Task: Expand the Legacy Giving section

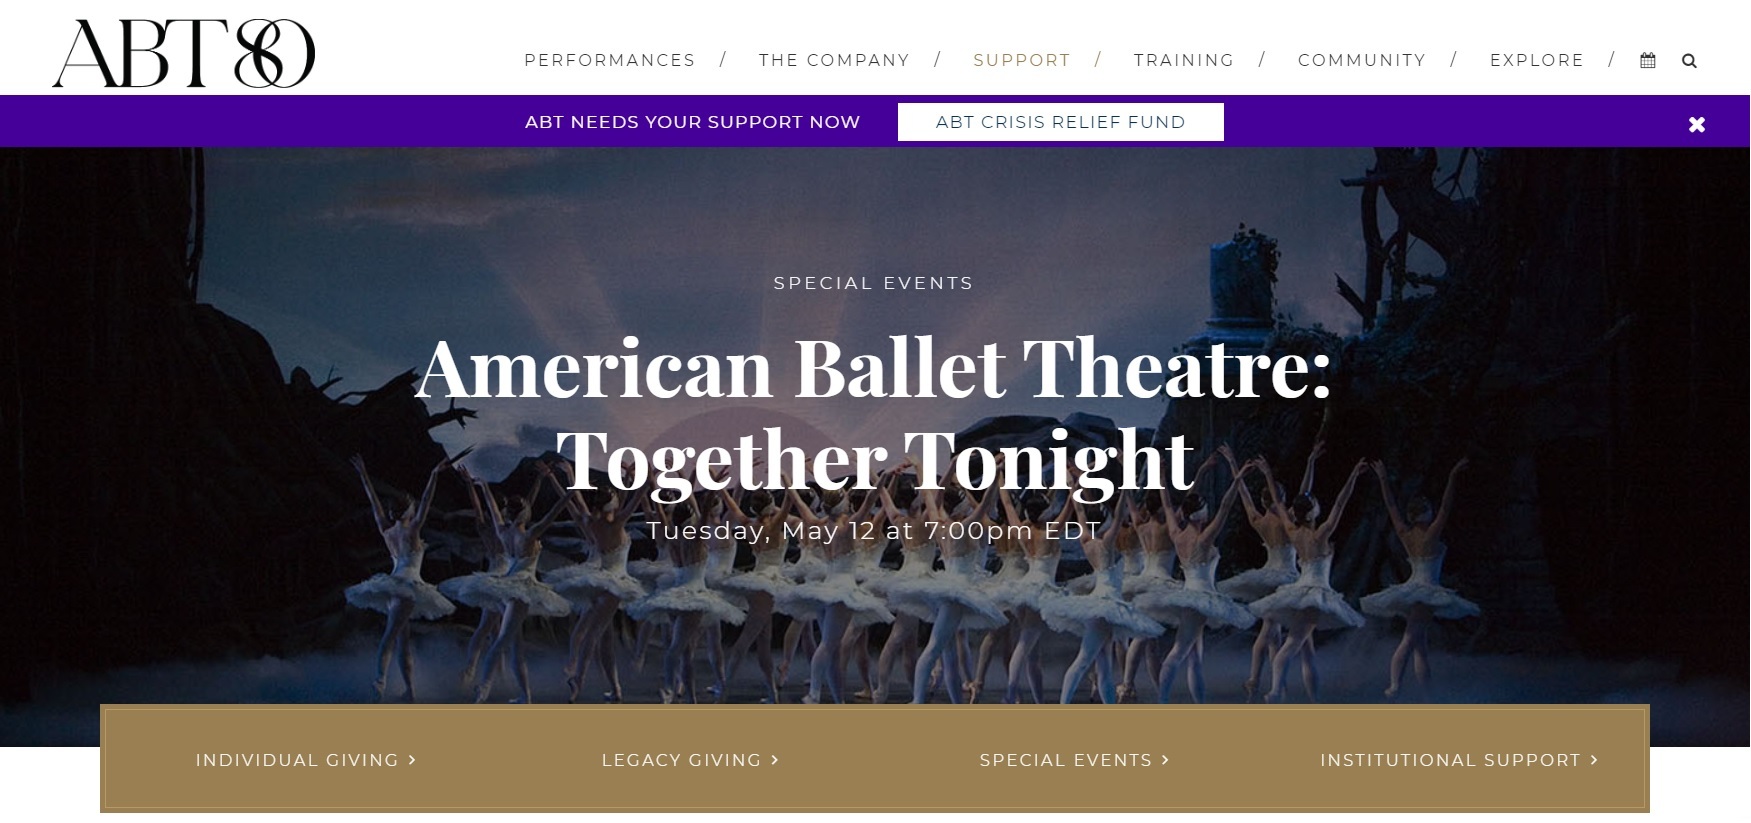Action: tap(689, 760)
